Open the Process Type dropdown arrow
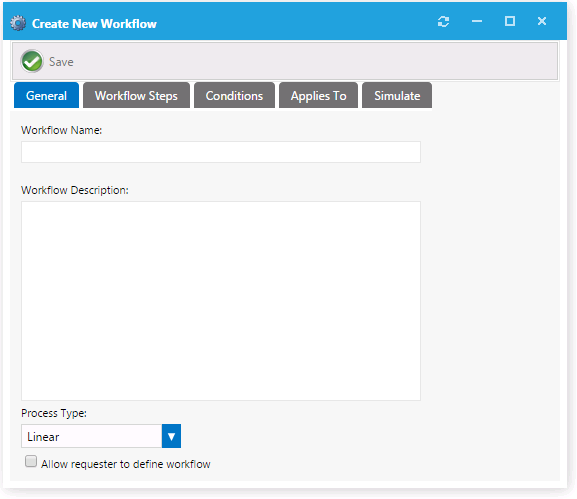This screenshot has width=577, height=499. tap(171, 436)
